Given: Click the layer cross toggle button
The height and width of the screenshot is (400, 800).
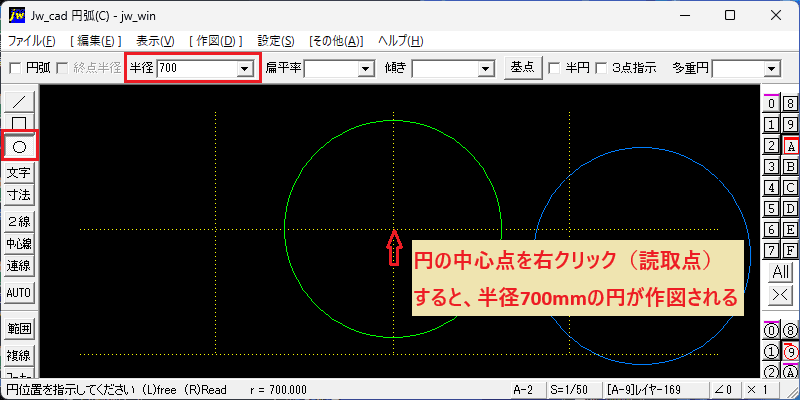Looking at the screenshot, I should [x=781, y=294].
